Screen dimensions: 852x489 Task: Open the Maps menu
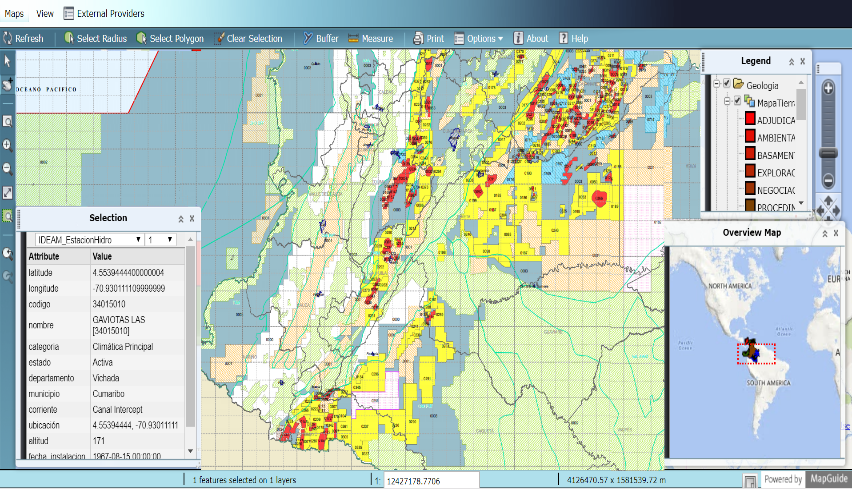tap(14, 14)
